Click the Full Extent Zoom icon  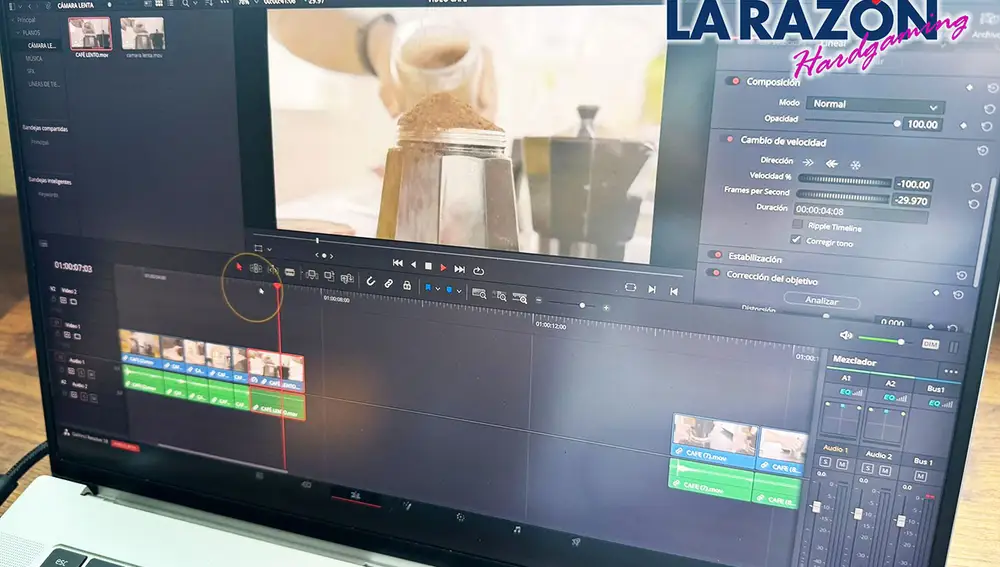point(479,293)
